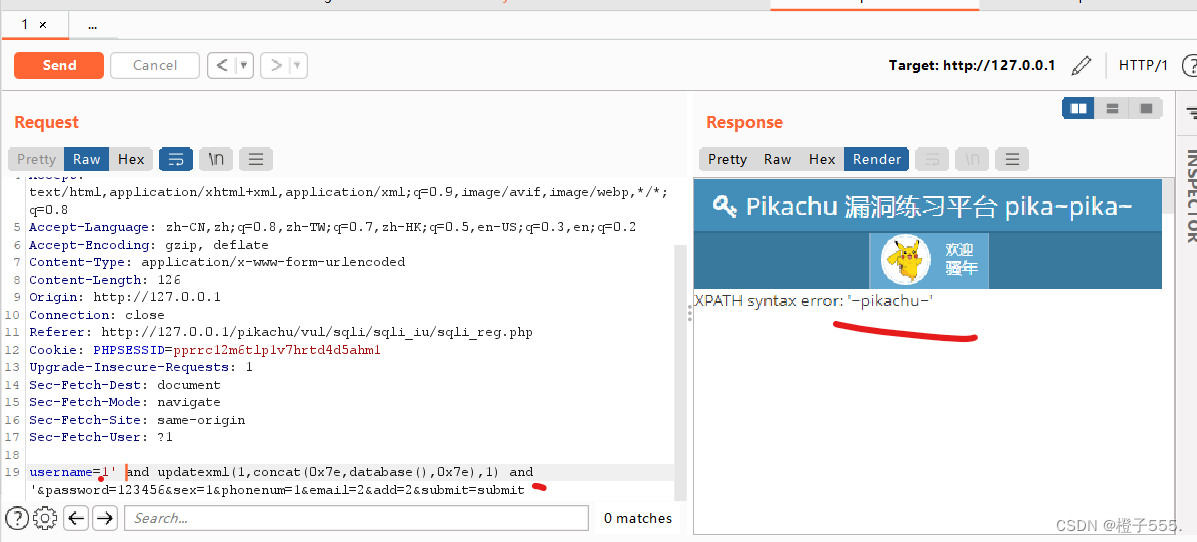The height and width of the screenshot is (542, 1197).
Task: Open help icon next to HTTP/1
Action: click(1189, 66)
